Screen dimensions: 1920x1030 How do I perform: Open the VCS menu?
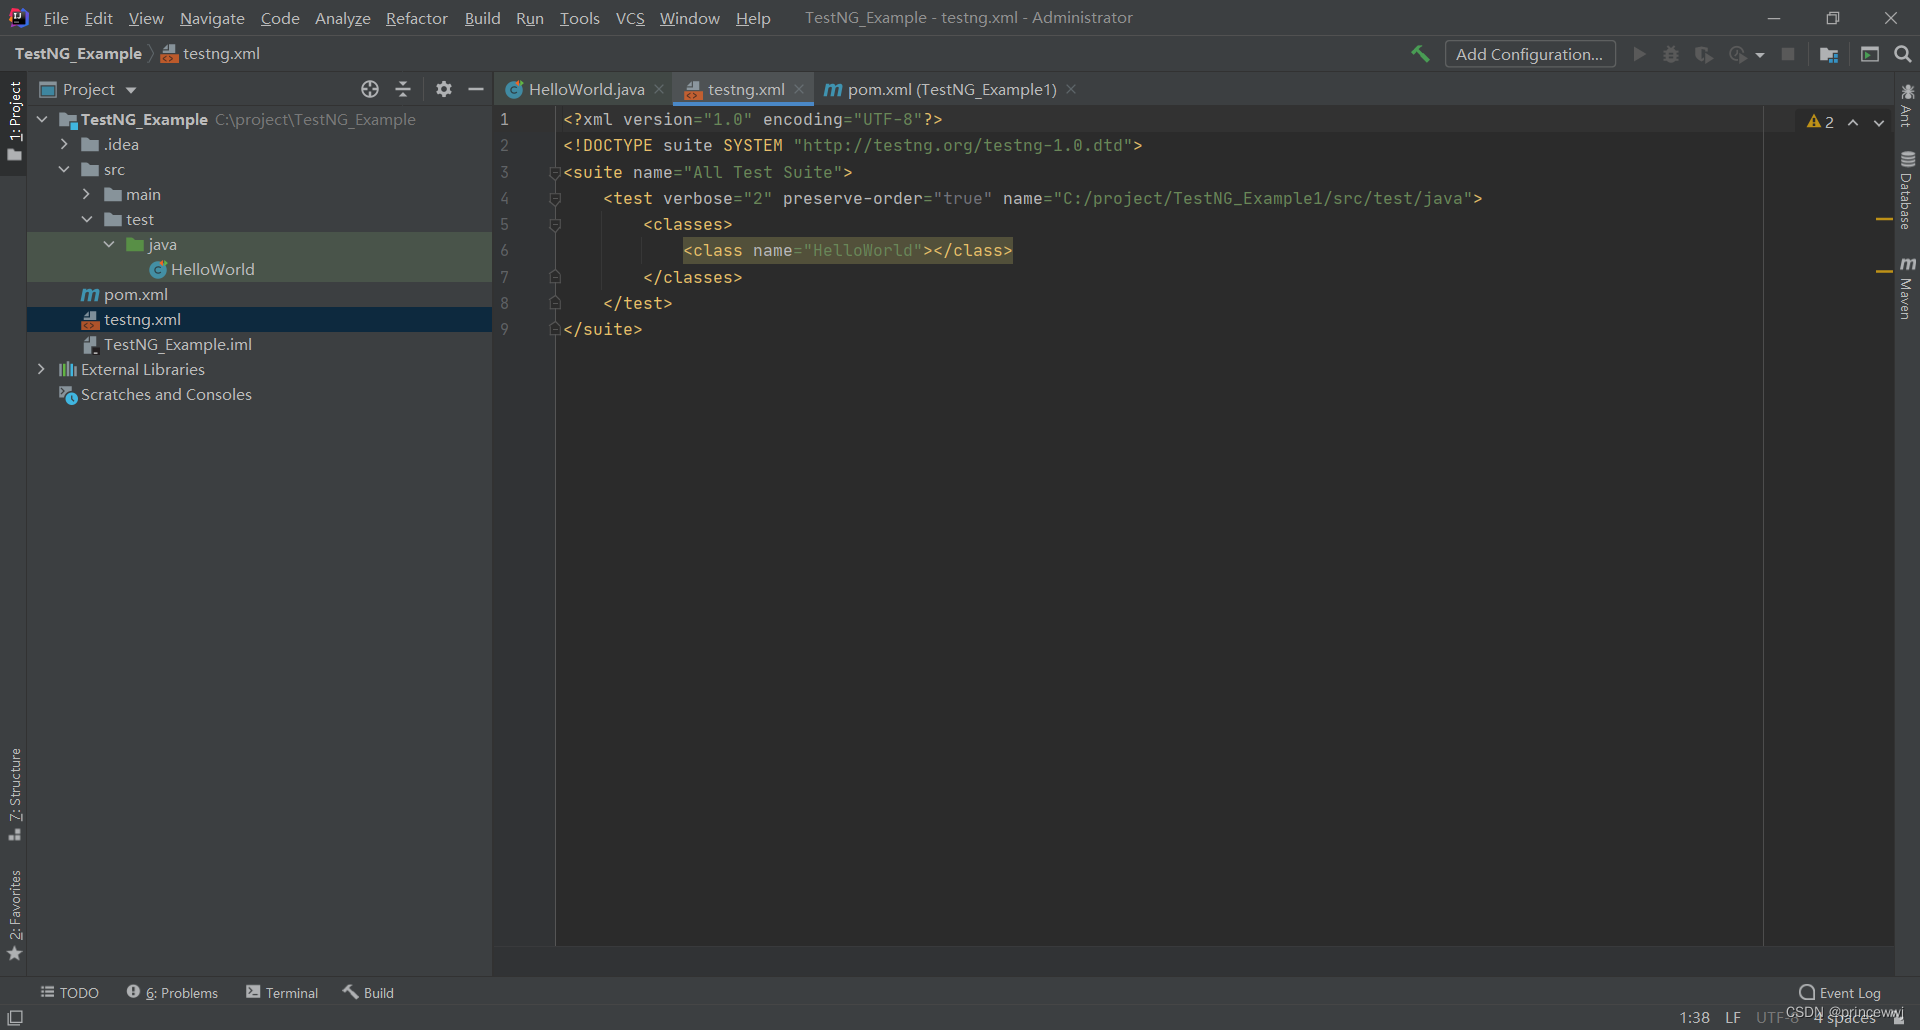point(630,18)
